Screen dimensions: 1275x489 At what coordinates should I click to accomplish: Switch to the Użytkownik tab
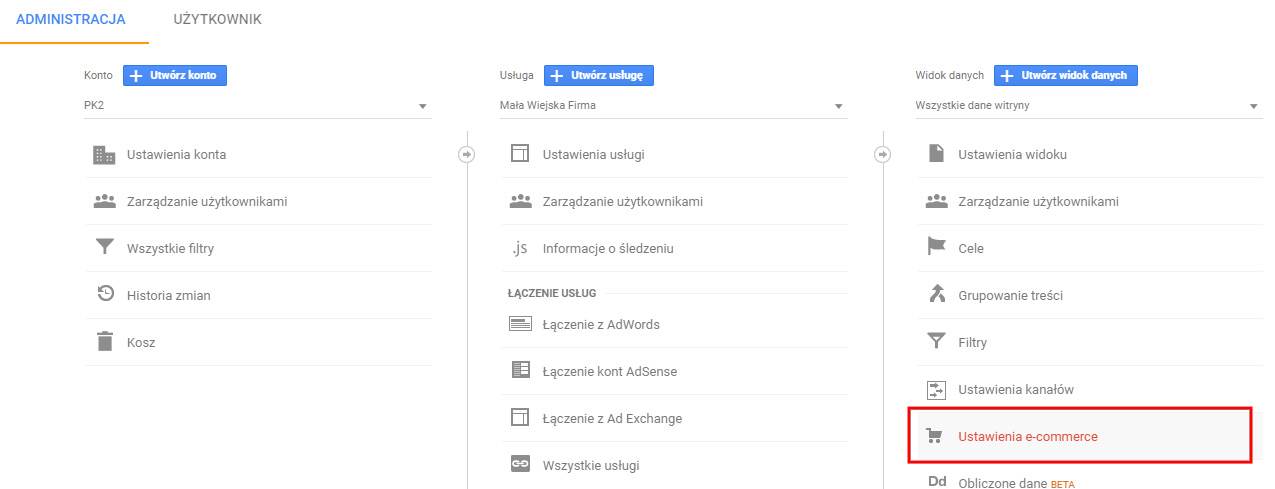point(217,20)
